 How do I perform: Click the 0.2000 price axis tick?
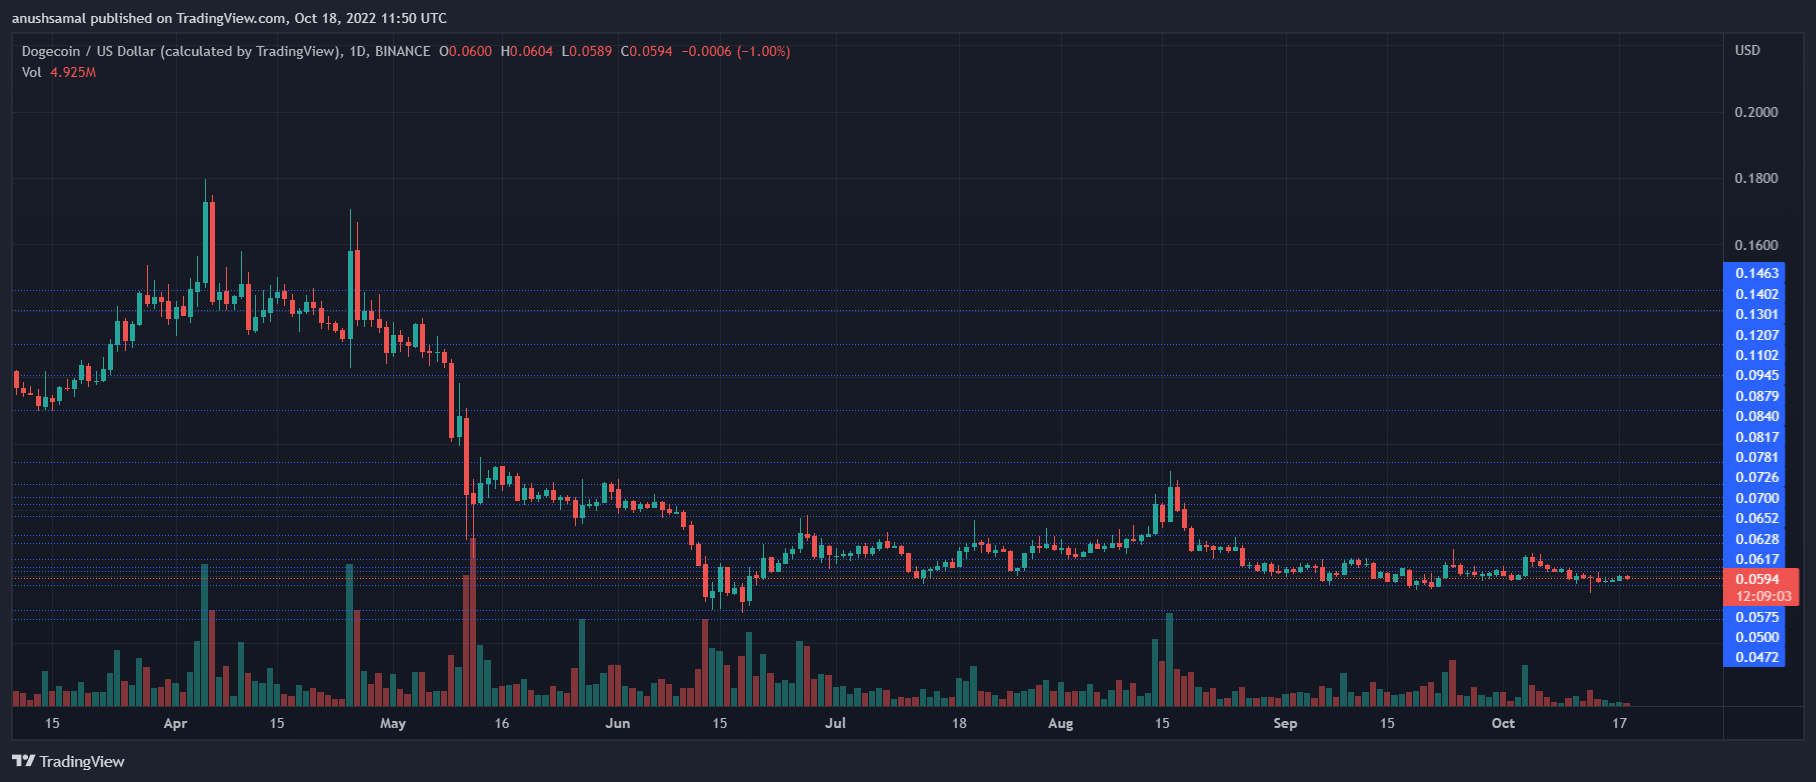(x=1756, y=112)
